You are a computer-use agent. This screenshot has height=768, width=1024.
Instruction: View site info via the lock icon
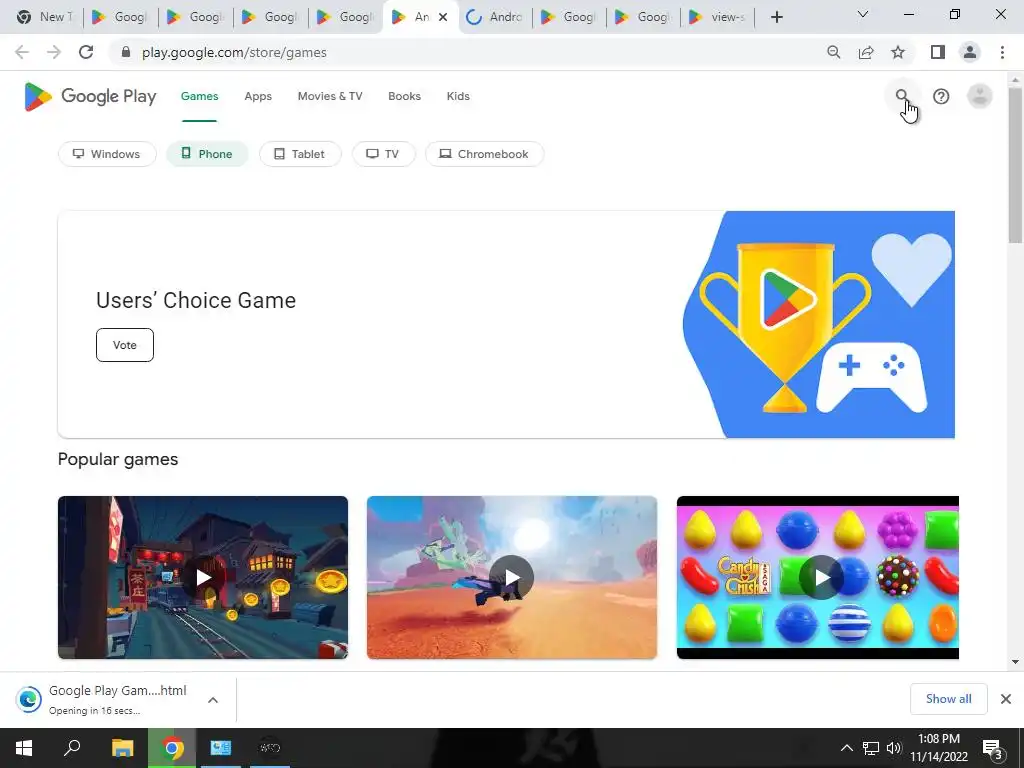pos(126,52)
